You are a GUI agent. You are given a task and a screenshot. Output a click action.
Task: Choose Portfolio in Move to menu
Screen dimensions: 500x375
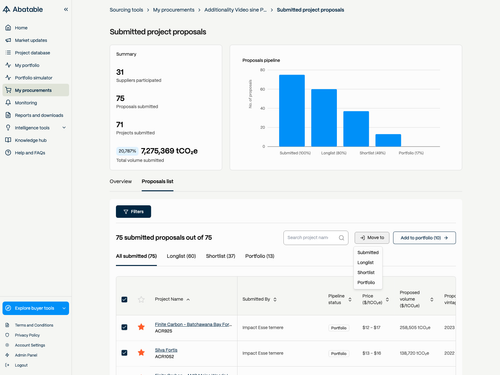pos(368,282)
